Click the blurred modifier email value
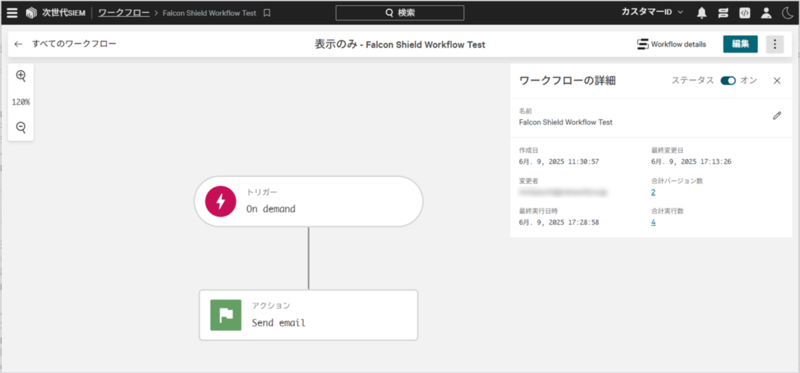Screen dimensions: 800x373 click(563, 192)
